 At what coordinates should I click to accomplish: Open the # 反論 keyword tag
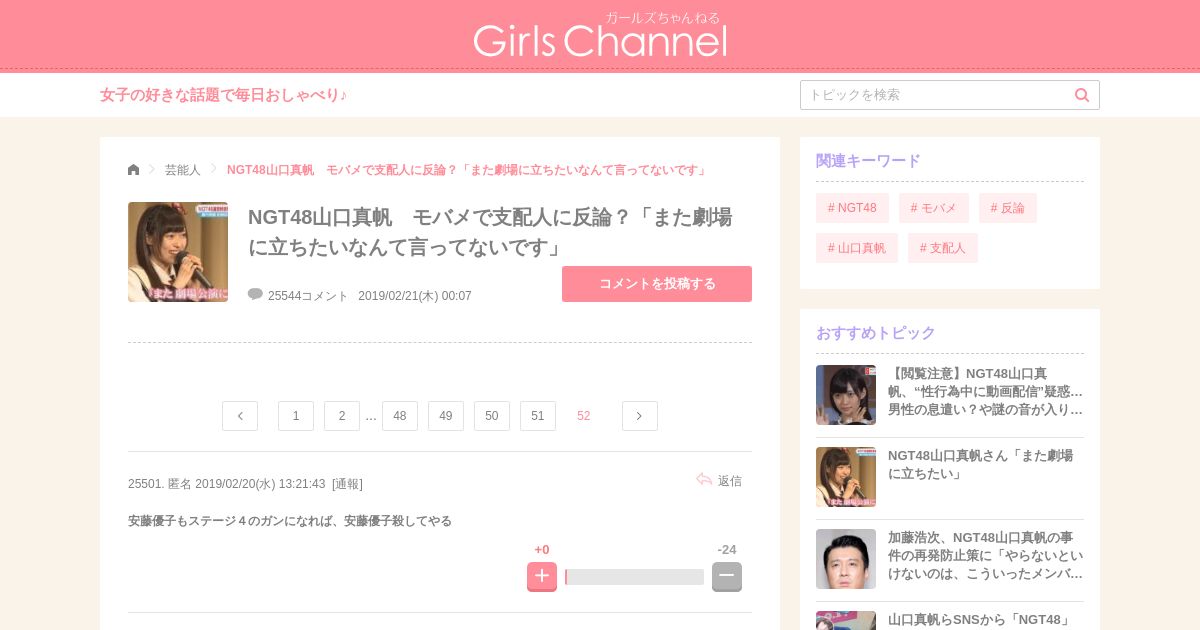click(1008, 208)
